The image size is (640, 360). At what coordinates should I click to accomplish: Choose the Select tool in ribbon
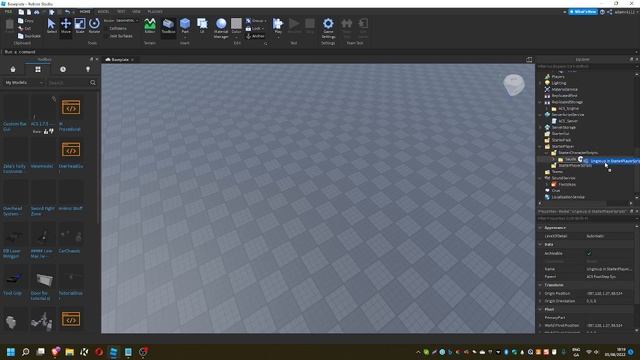(x=51, y=26)
